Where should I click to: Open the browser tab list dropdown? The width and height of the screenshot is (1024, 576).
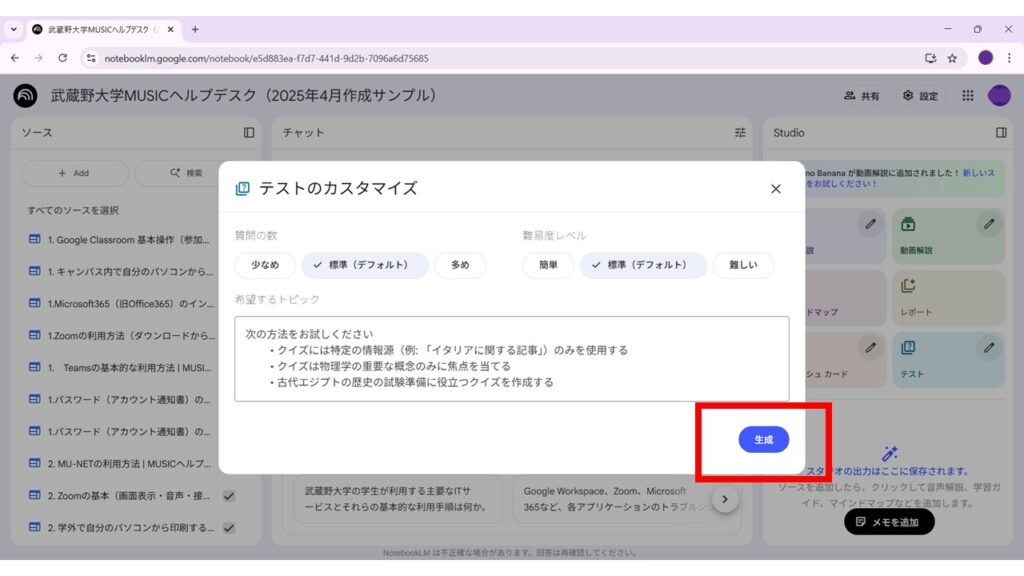(14, 29)
